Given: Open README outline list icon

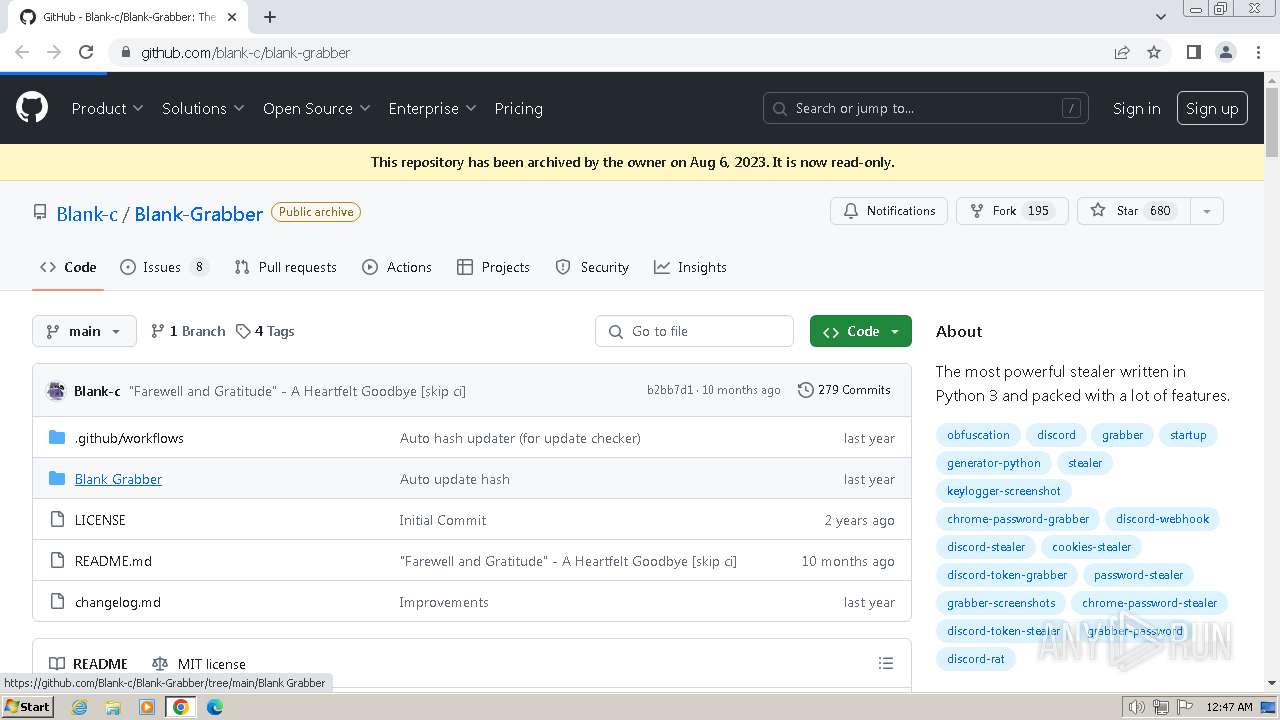Looking at the screenshot, I should pyautogui.click(x=885, y=663).
